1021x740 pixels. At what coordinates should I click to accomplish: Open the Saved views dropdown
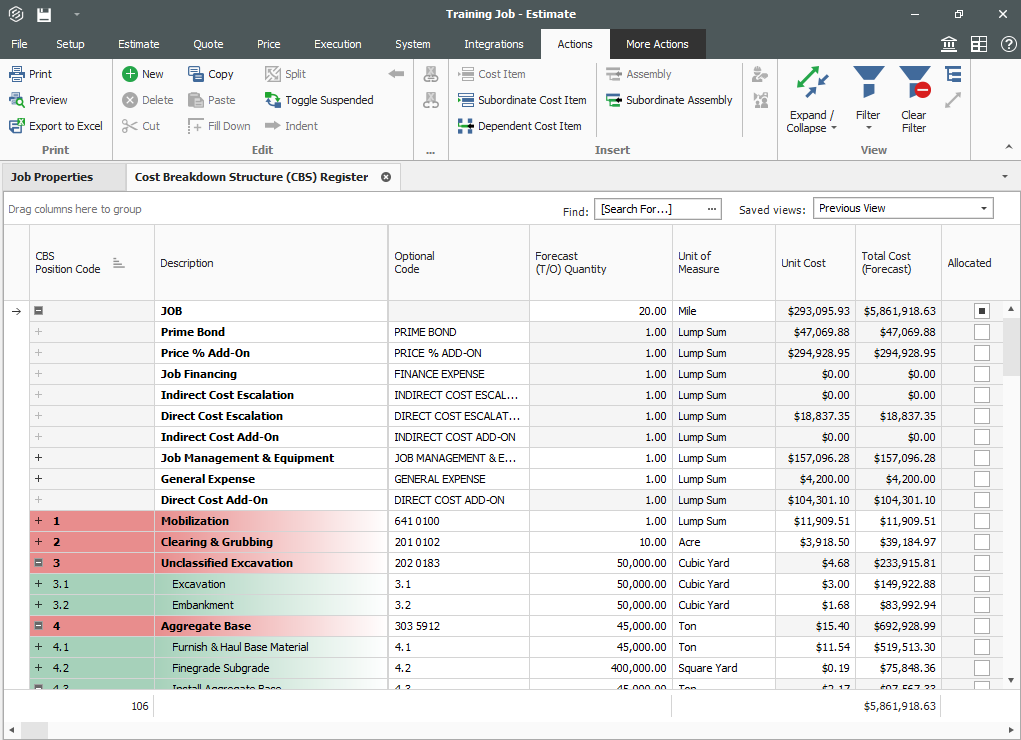point(983,207)
